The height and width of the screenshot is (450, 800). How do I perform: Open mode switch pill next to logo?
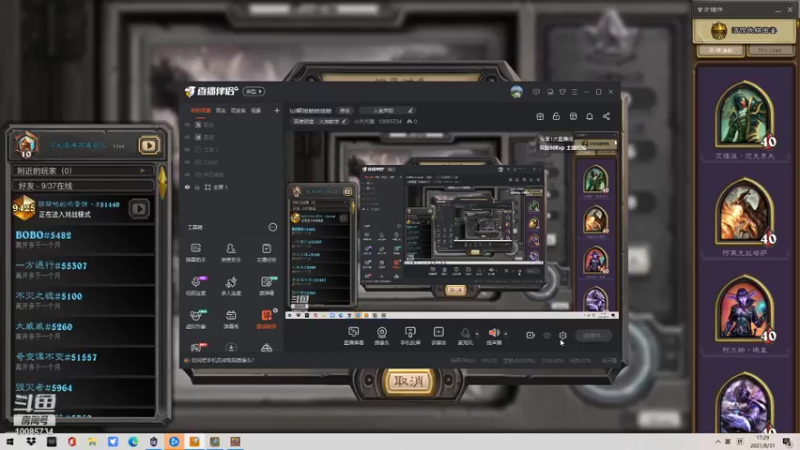click(x=254, y=91)
